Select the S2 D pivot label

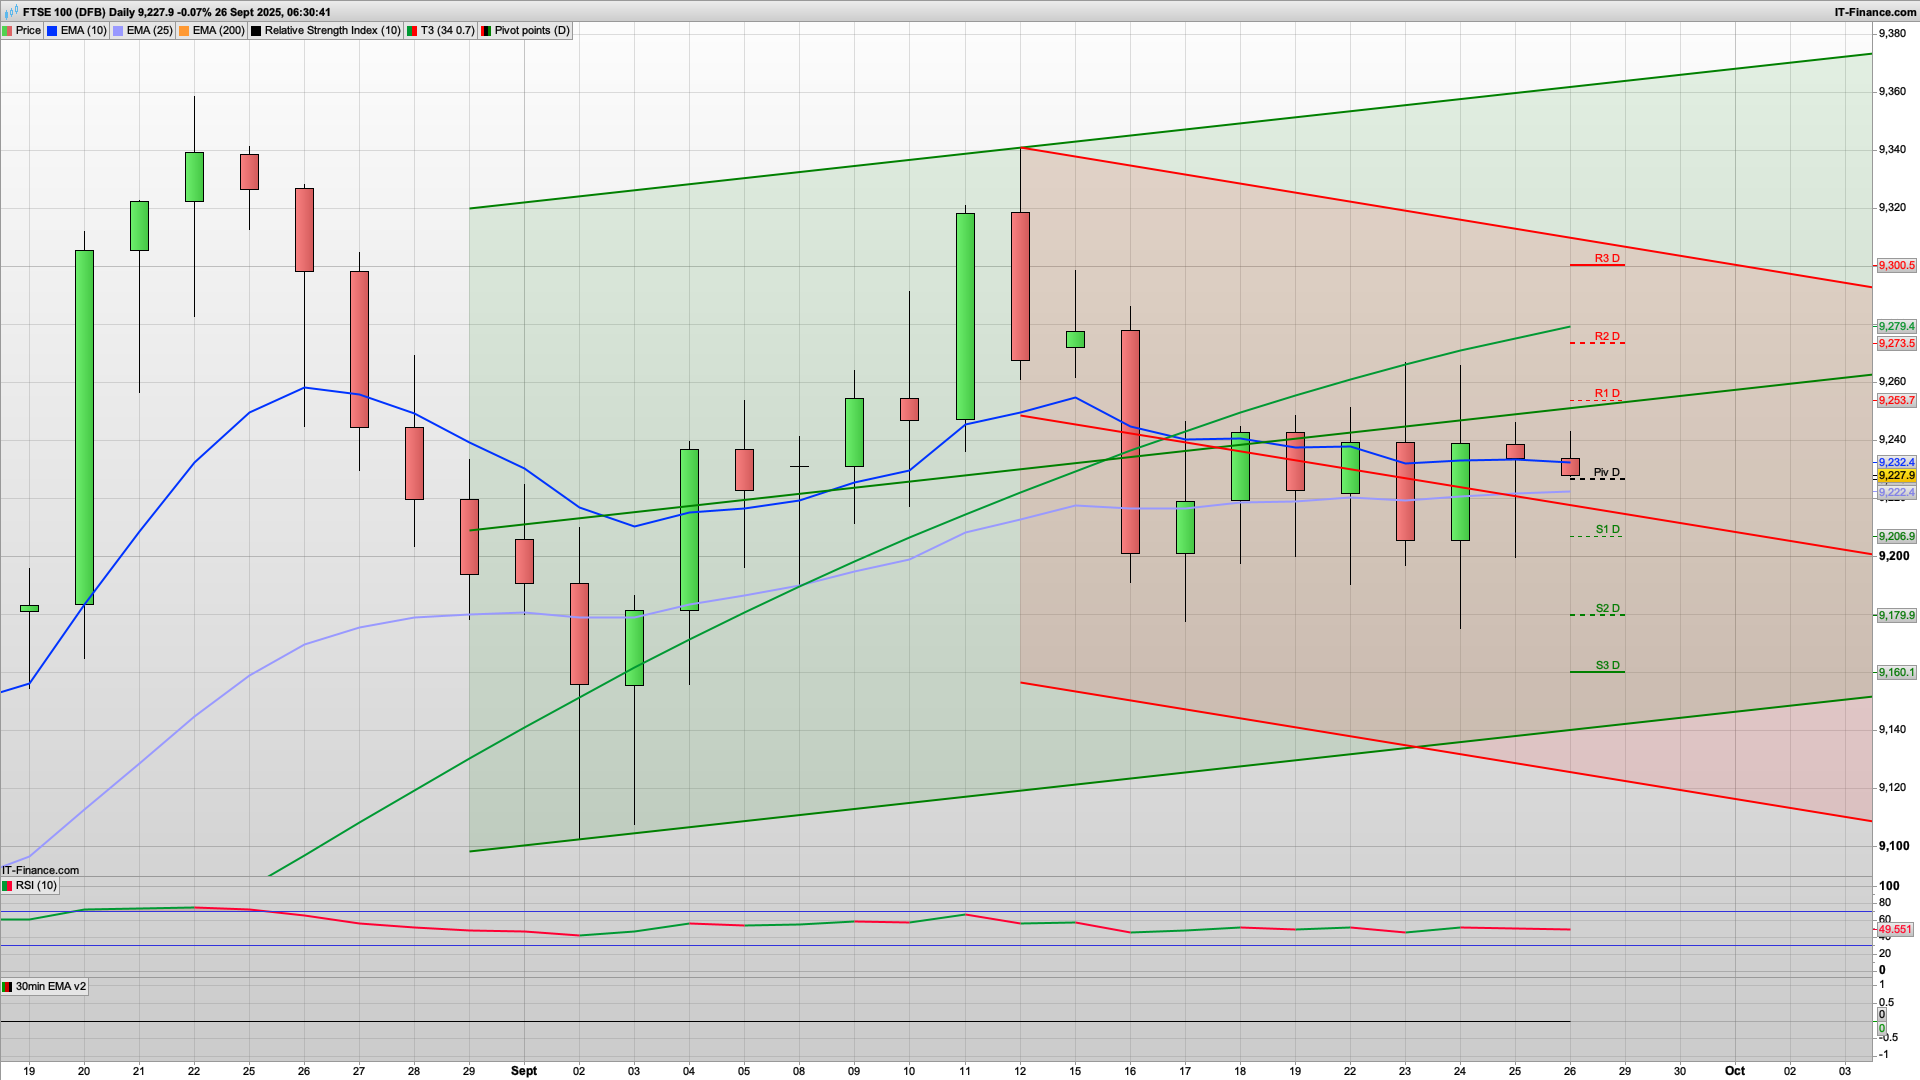click(x=1607, y=608)
